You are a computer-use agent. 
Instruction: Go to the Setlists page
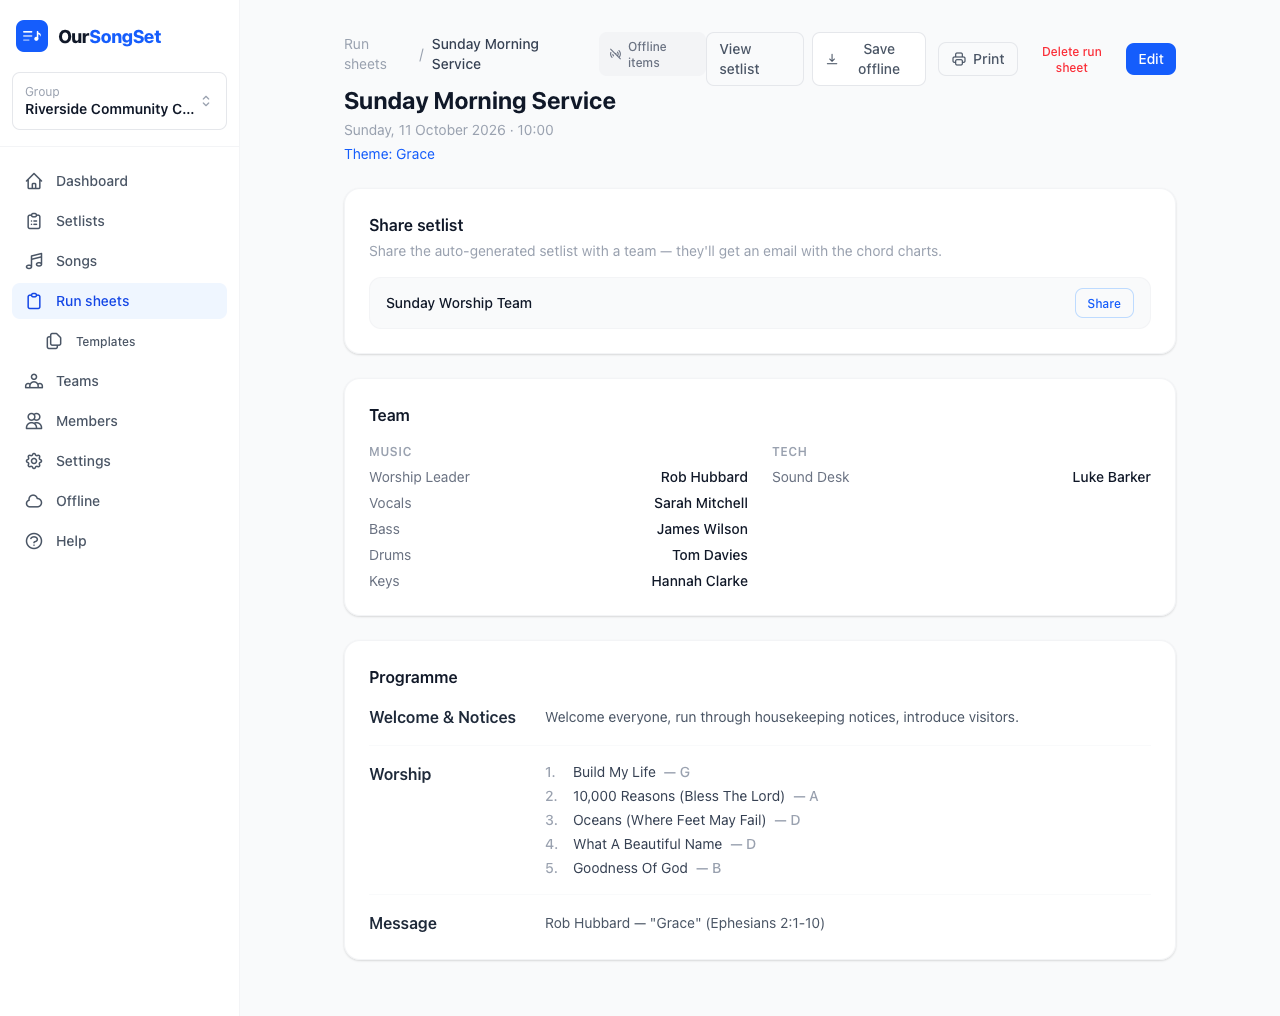coord(119,221)
